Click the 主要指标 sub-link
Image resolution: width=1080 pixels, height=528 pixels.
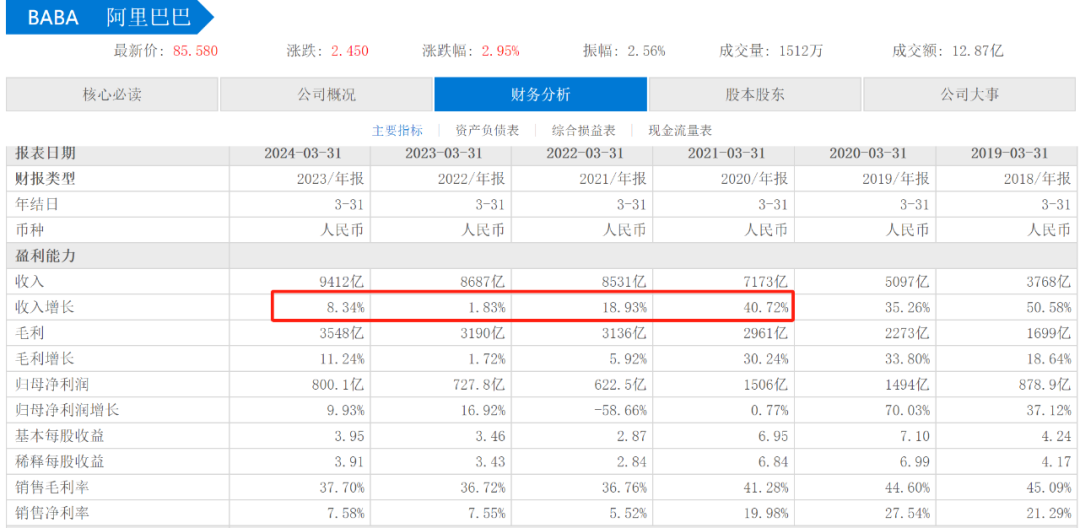pos(397,131)
